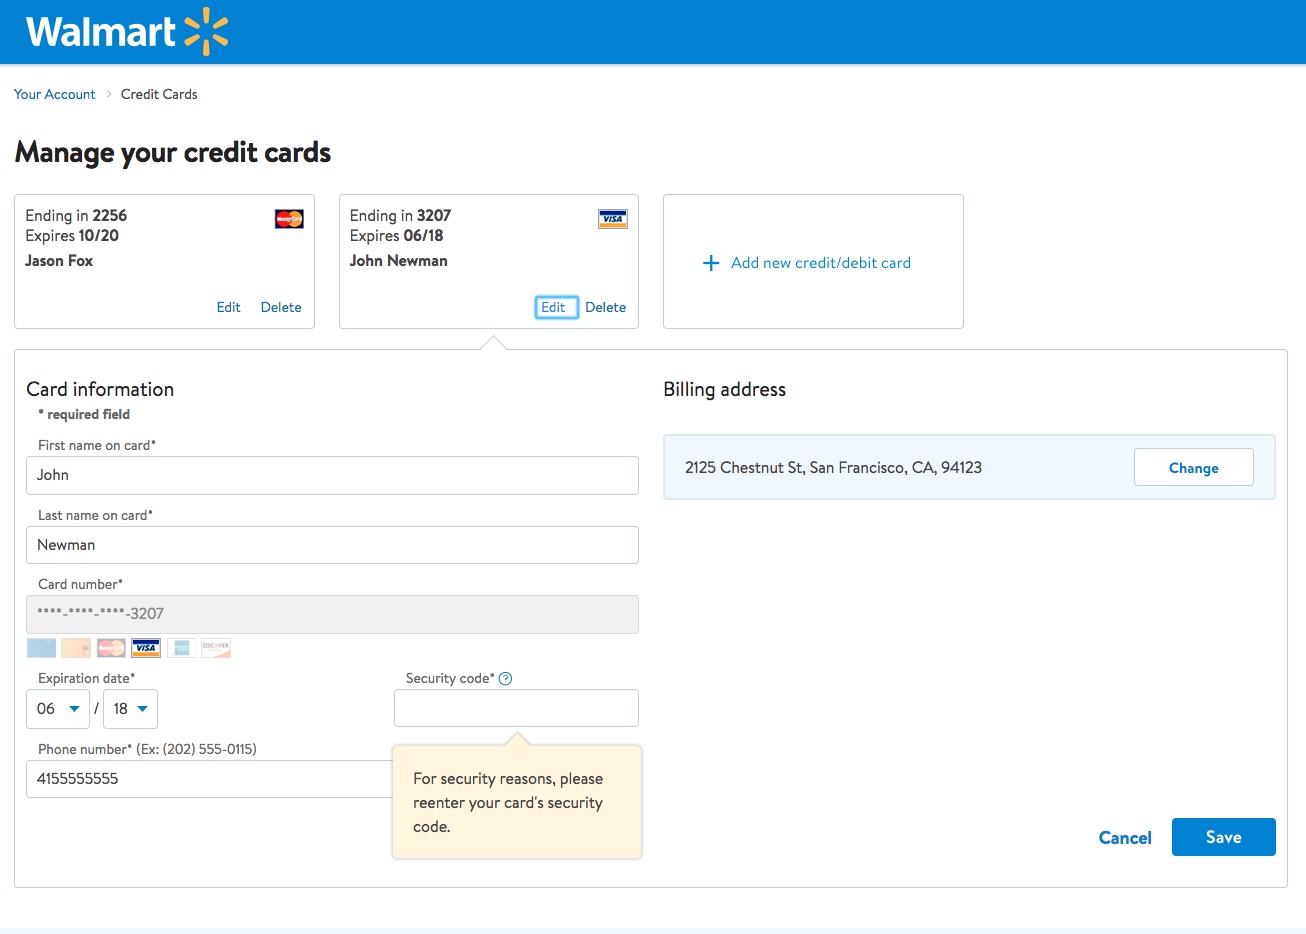This screenshot has height=934, width=1306.
Task: Click the security code help question icon
Action: pos(505,679)
